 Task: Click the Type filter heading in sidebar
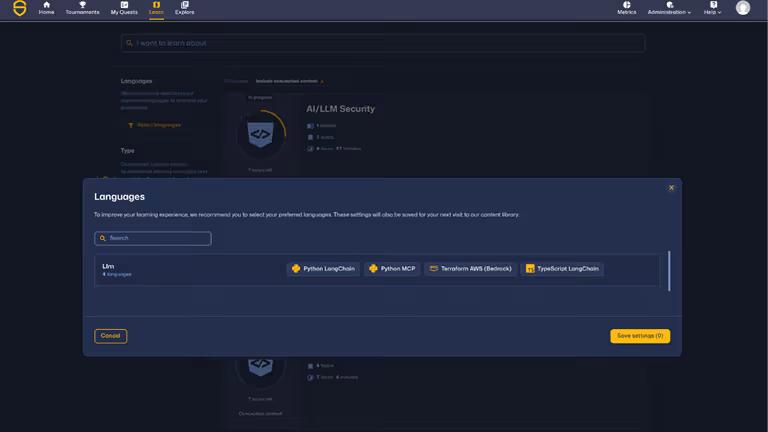pyautogui.click(x=127, y=150)
